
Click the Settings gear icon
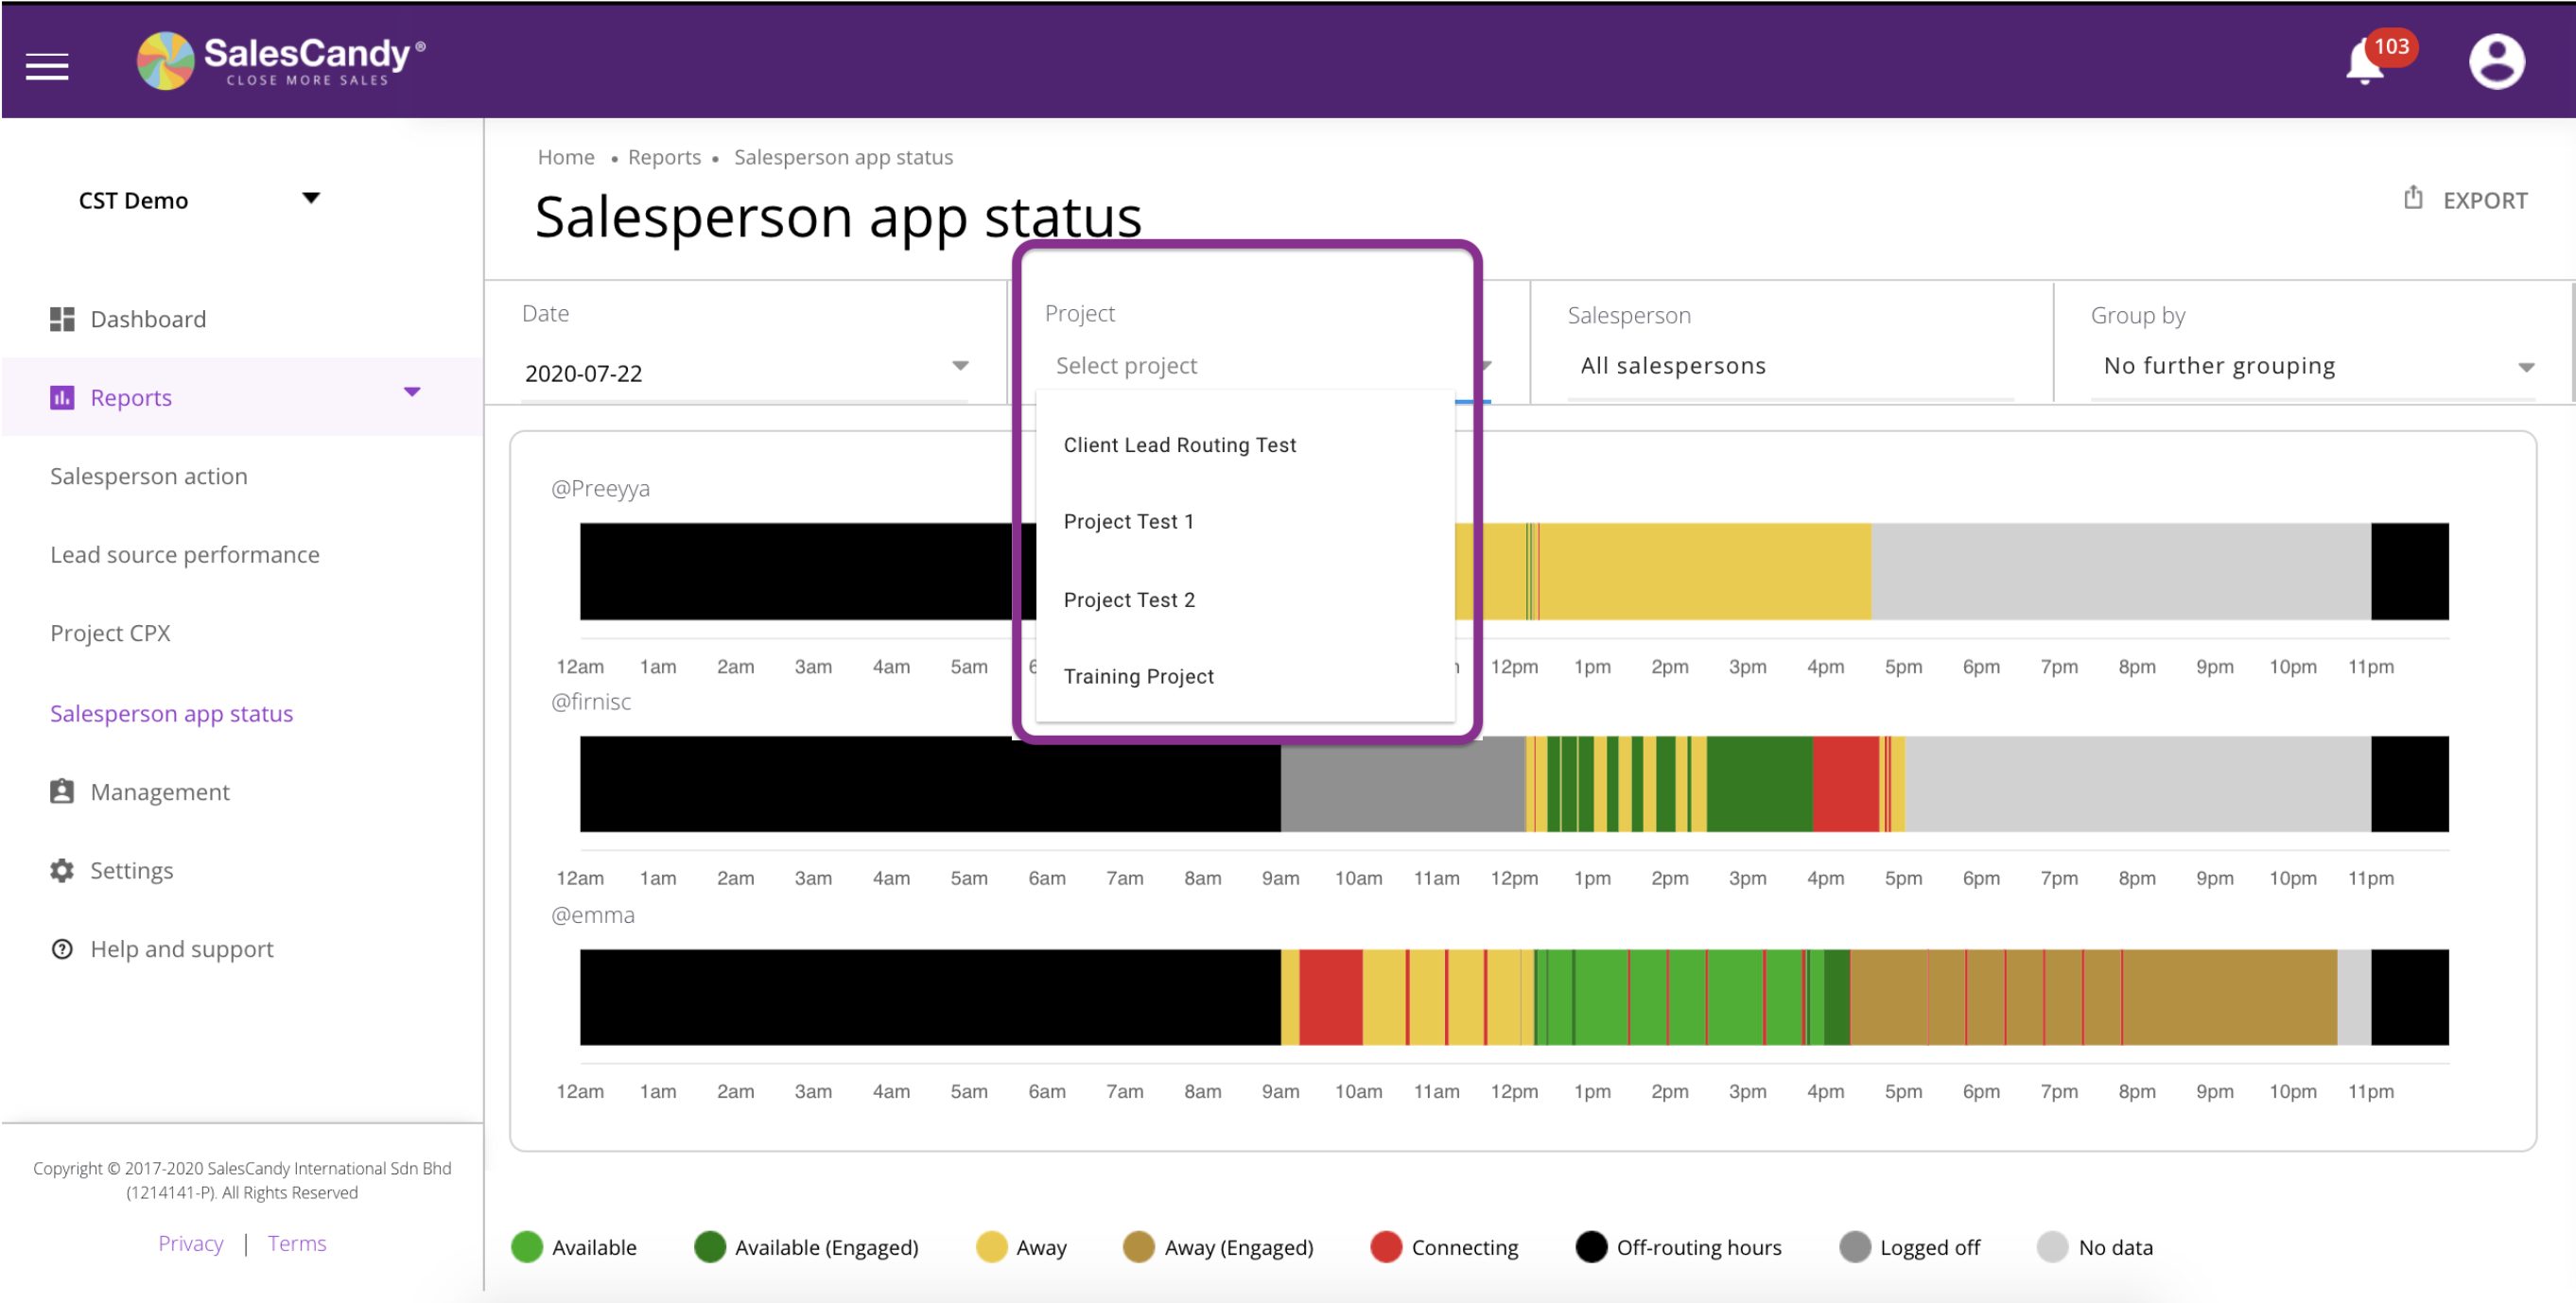[x=62, y=870]
